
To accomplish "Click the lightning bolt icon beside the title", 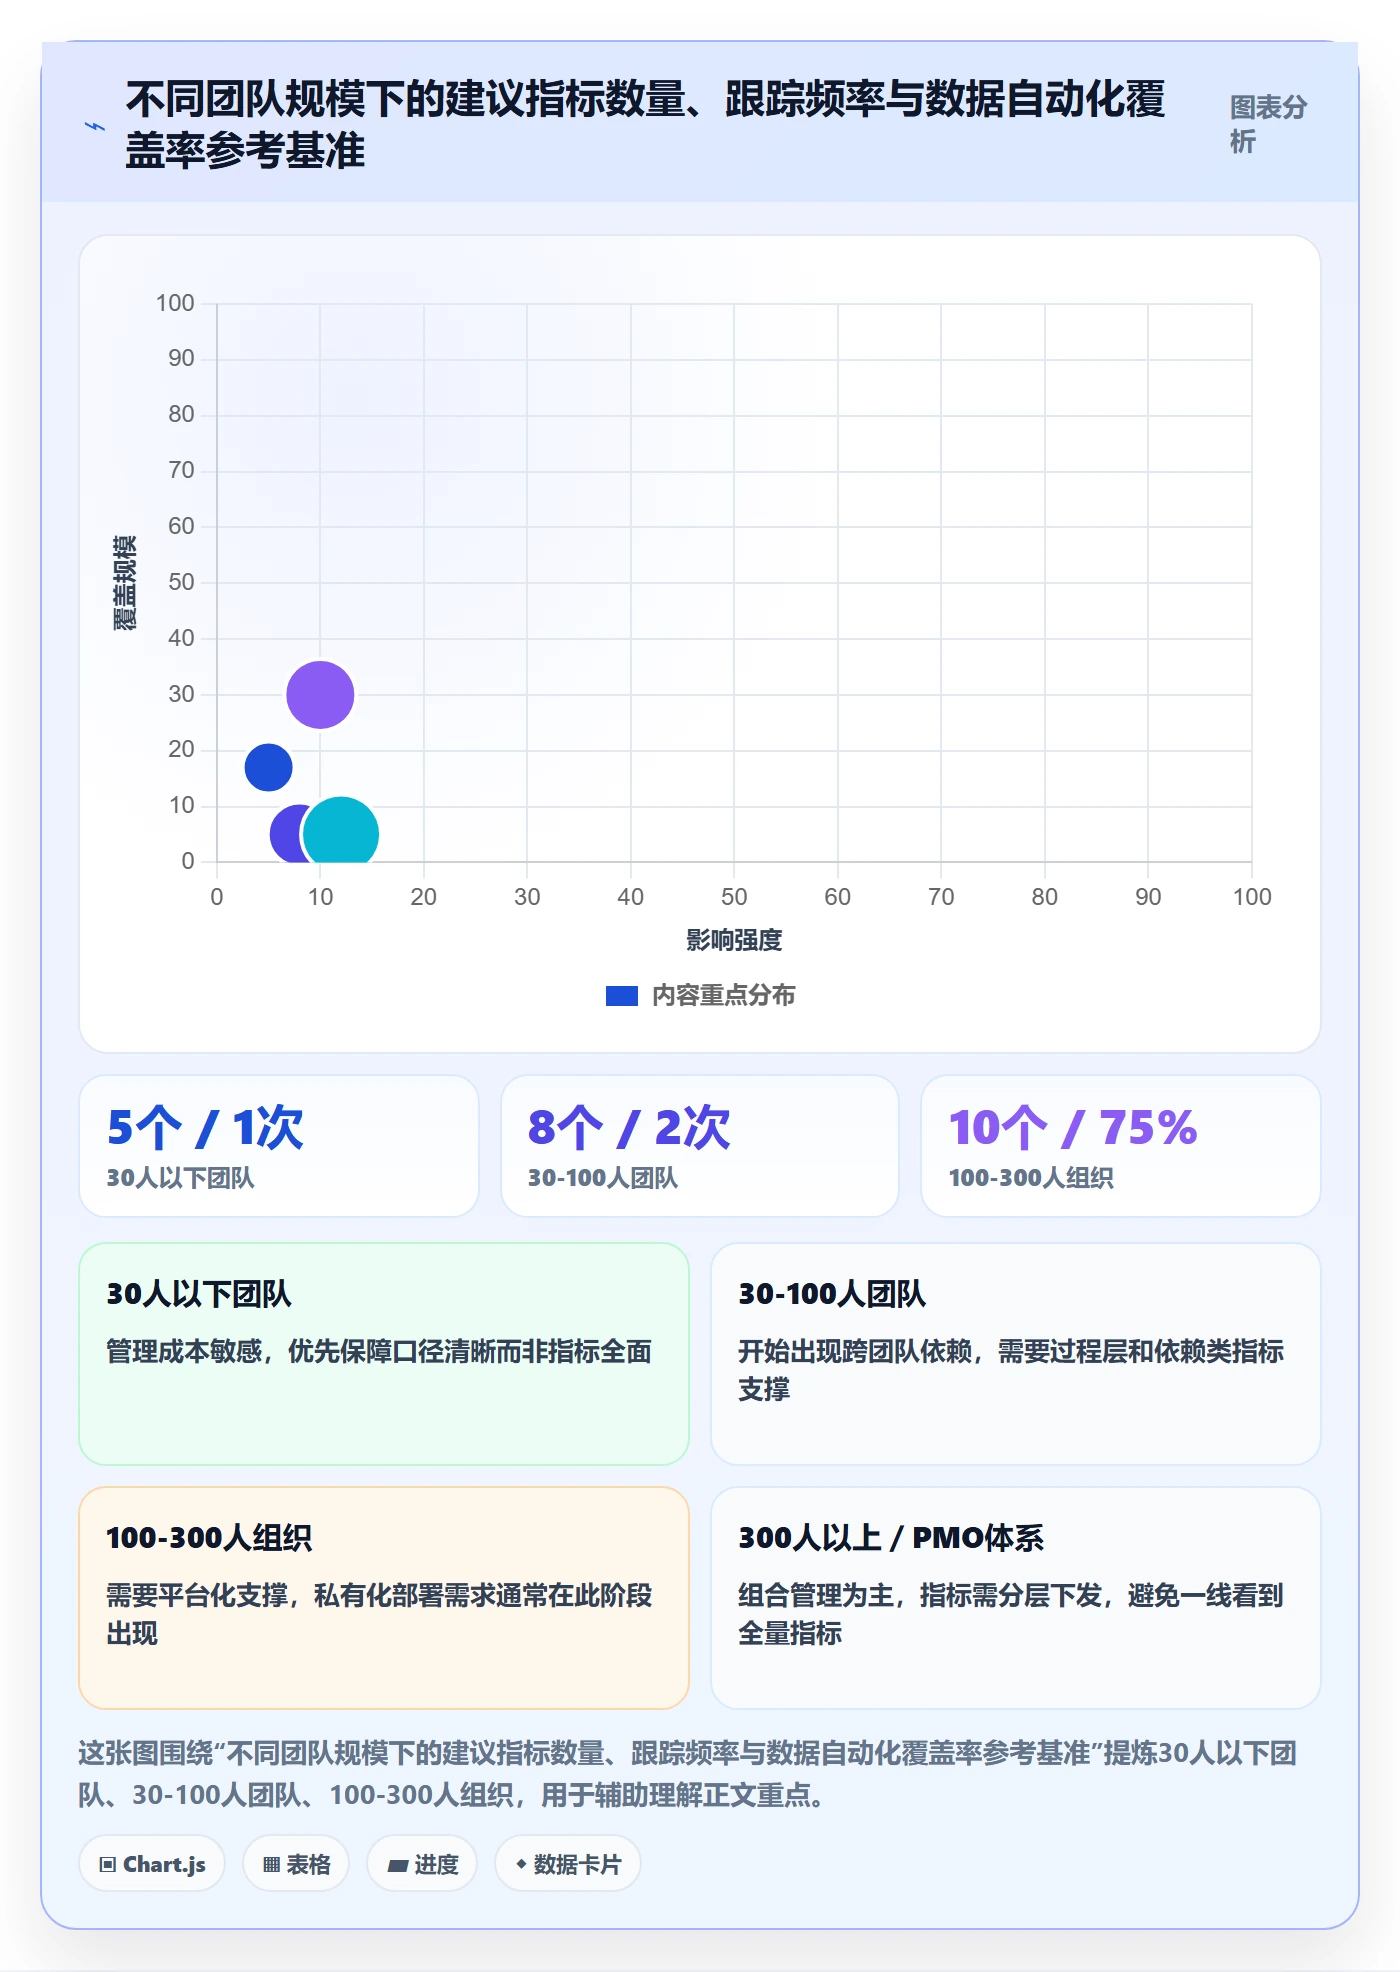I will [95, 126].
